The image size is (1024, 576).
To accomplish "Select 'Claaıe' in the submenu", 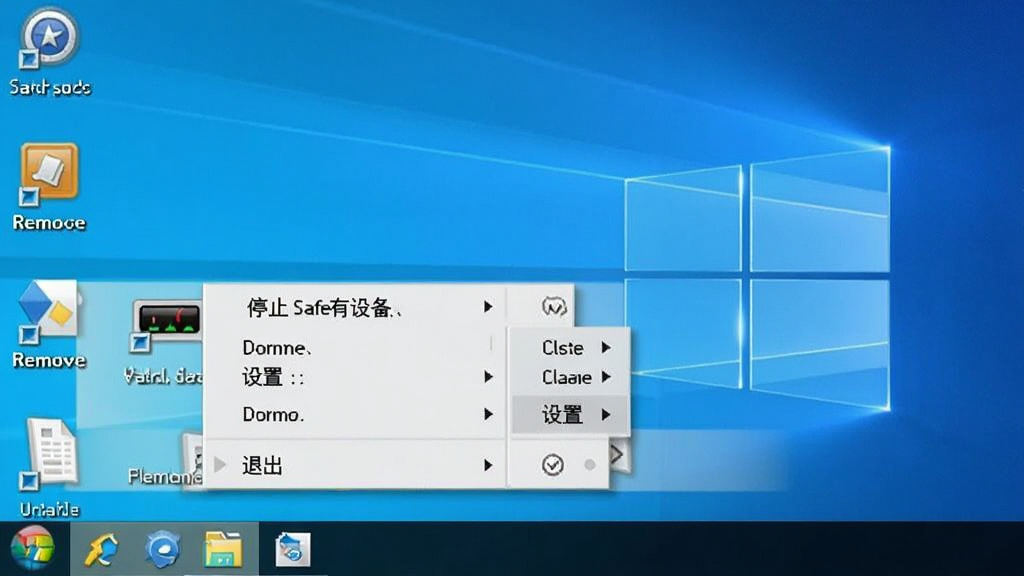I will 569,377.
